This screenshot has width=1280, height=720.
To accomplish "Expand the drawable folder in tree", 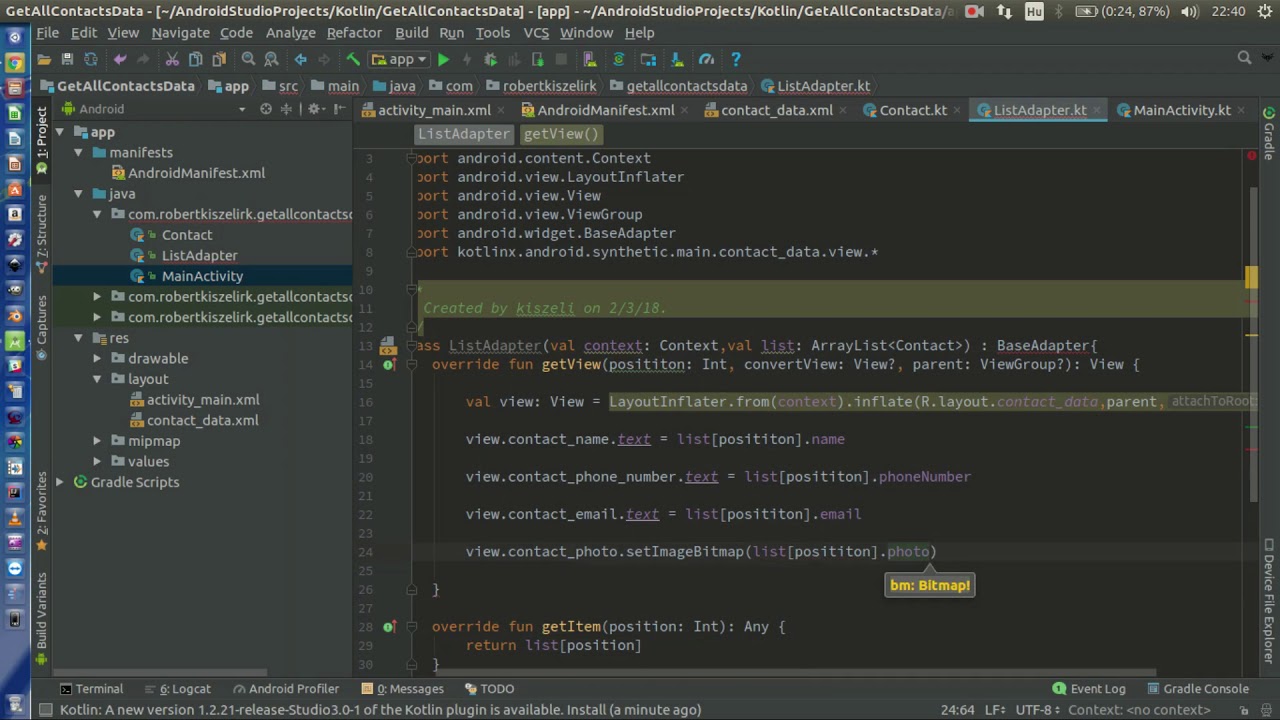I will [97, 359].
